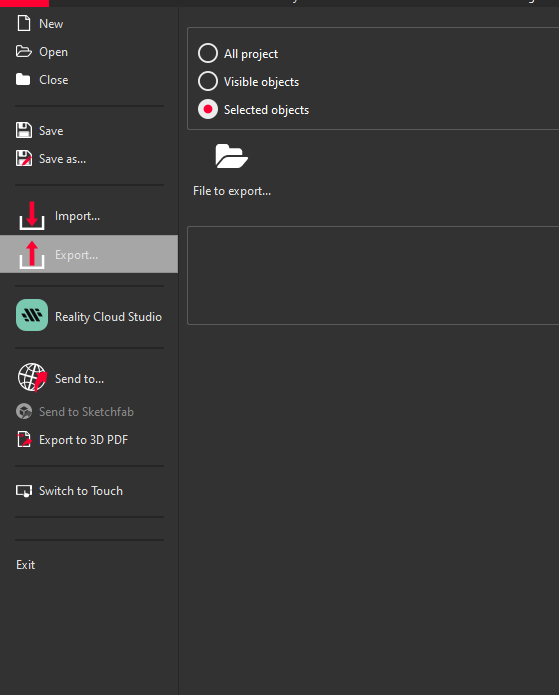Click the Open folder icon
This screenshot has height=695, width=559.
(24, 51)
